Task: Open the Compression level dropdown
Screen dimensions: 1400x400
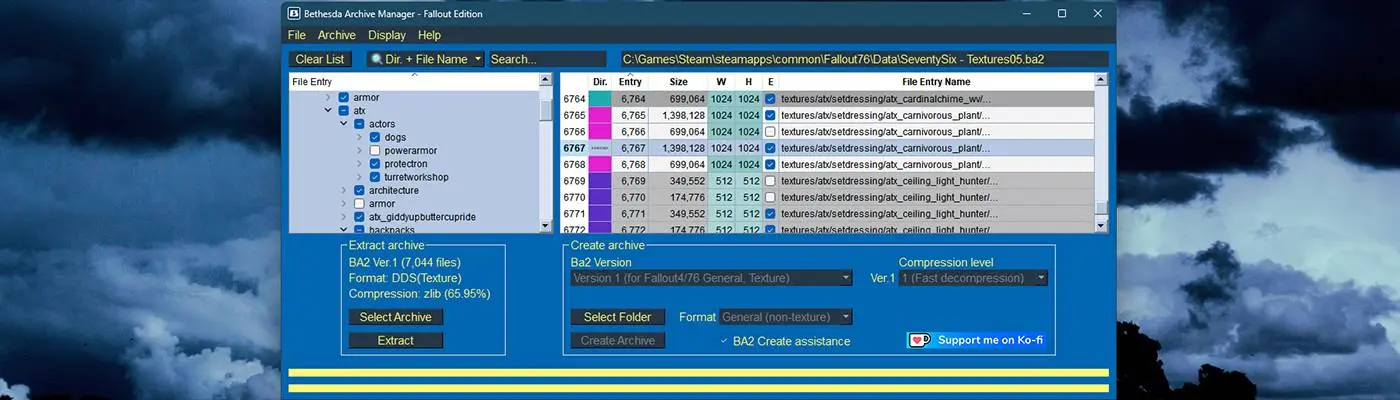Action: click(x=973, y=278)
